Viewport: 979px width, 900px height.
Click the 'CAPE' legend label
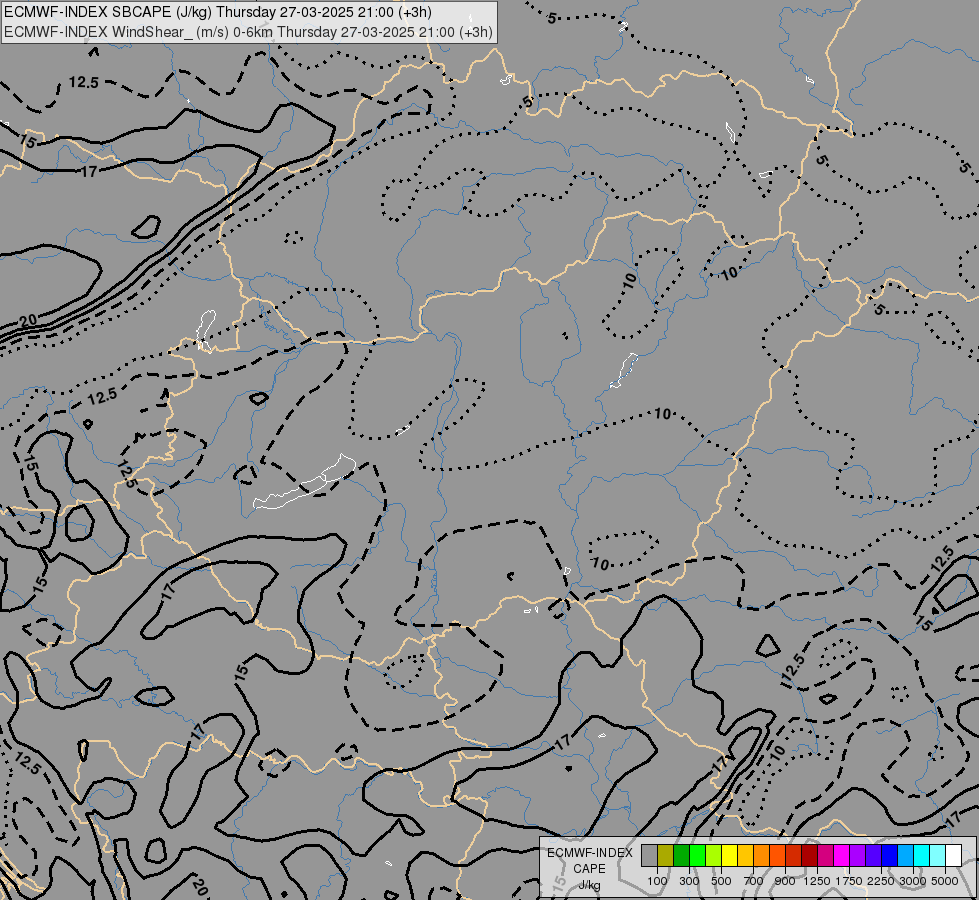(x=589, y=869)
